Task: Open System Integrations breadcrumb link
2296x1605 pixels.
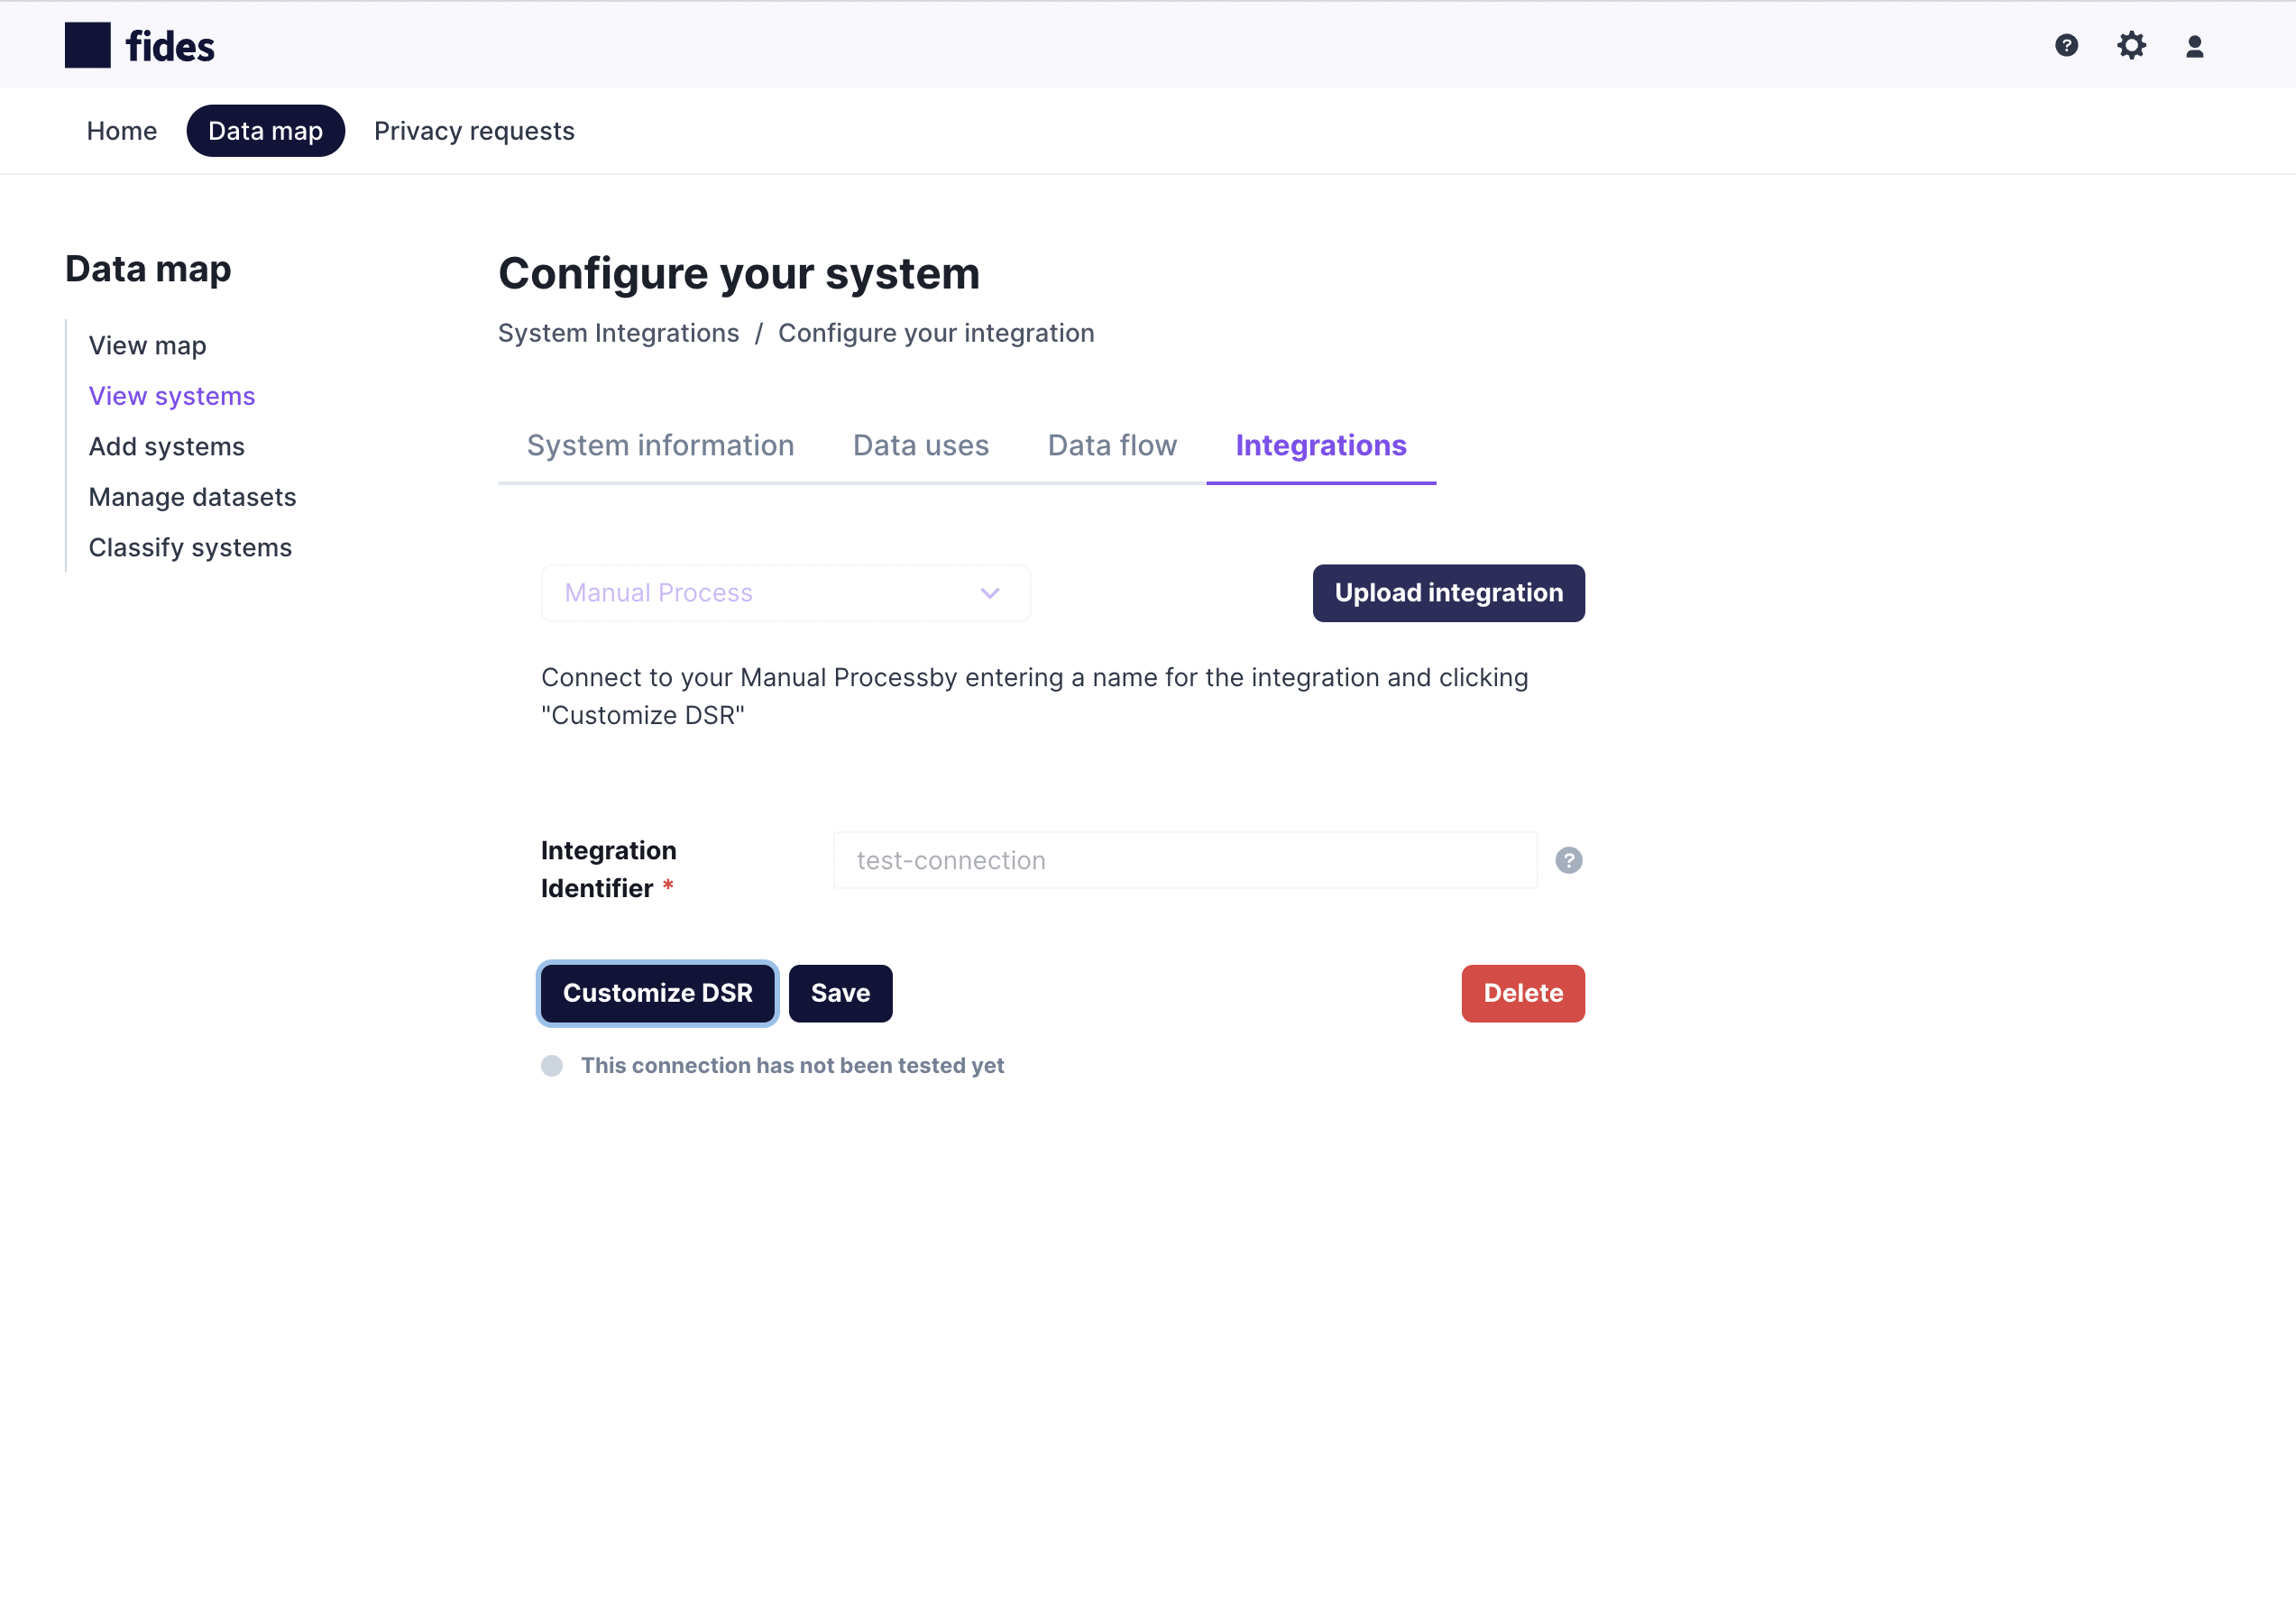Action: [x=618, y=332]
